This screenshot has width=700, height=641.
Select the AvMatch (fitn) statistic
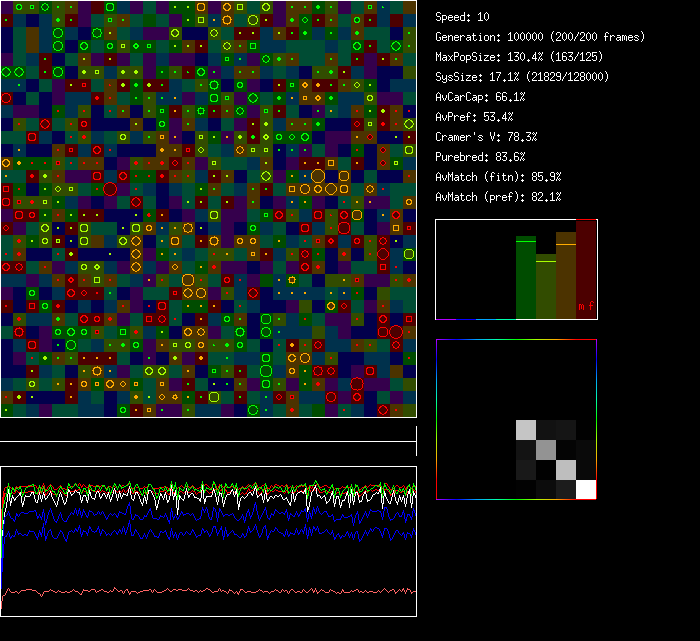click(498, 177)
